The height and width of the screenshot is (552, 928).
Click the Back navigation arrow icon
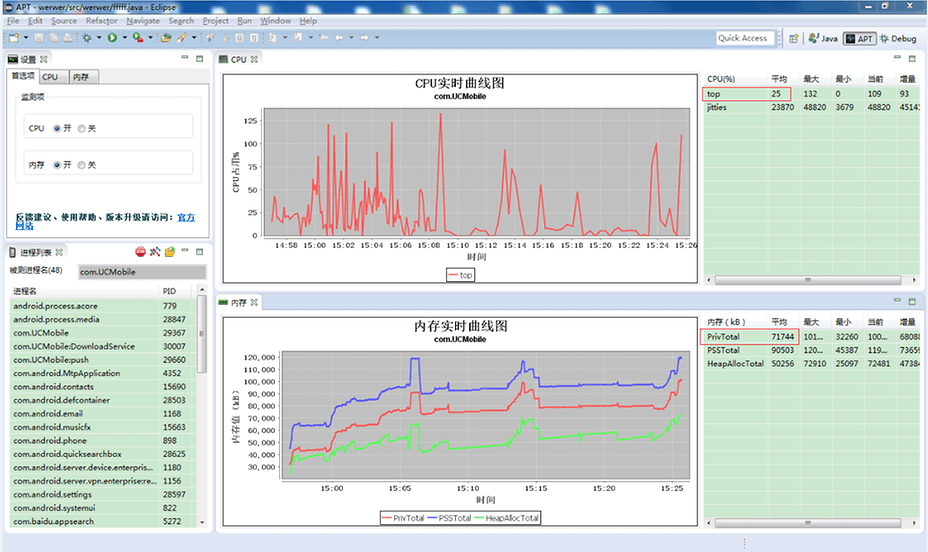point(339,38)
